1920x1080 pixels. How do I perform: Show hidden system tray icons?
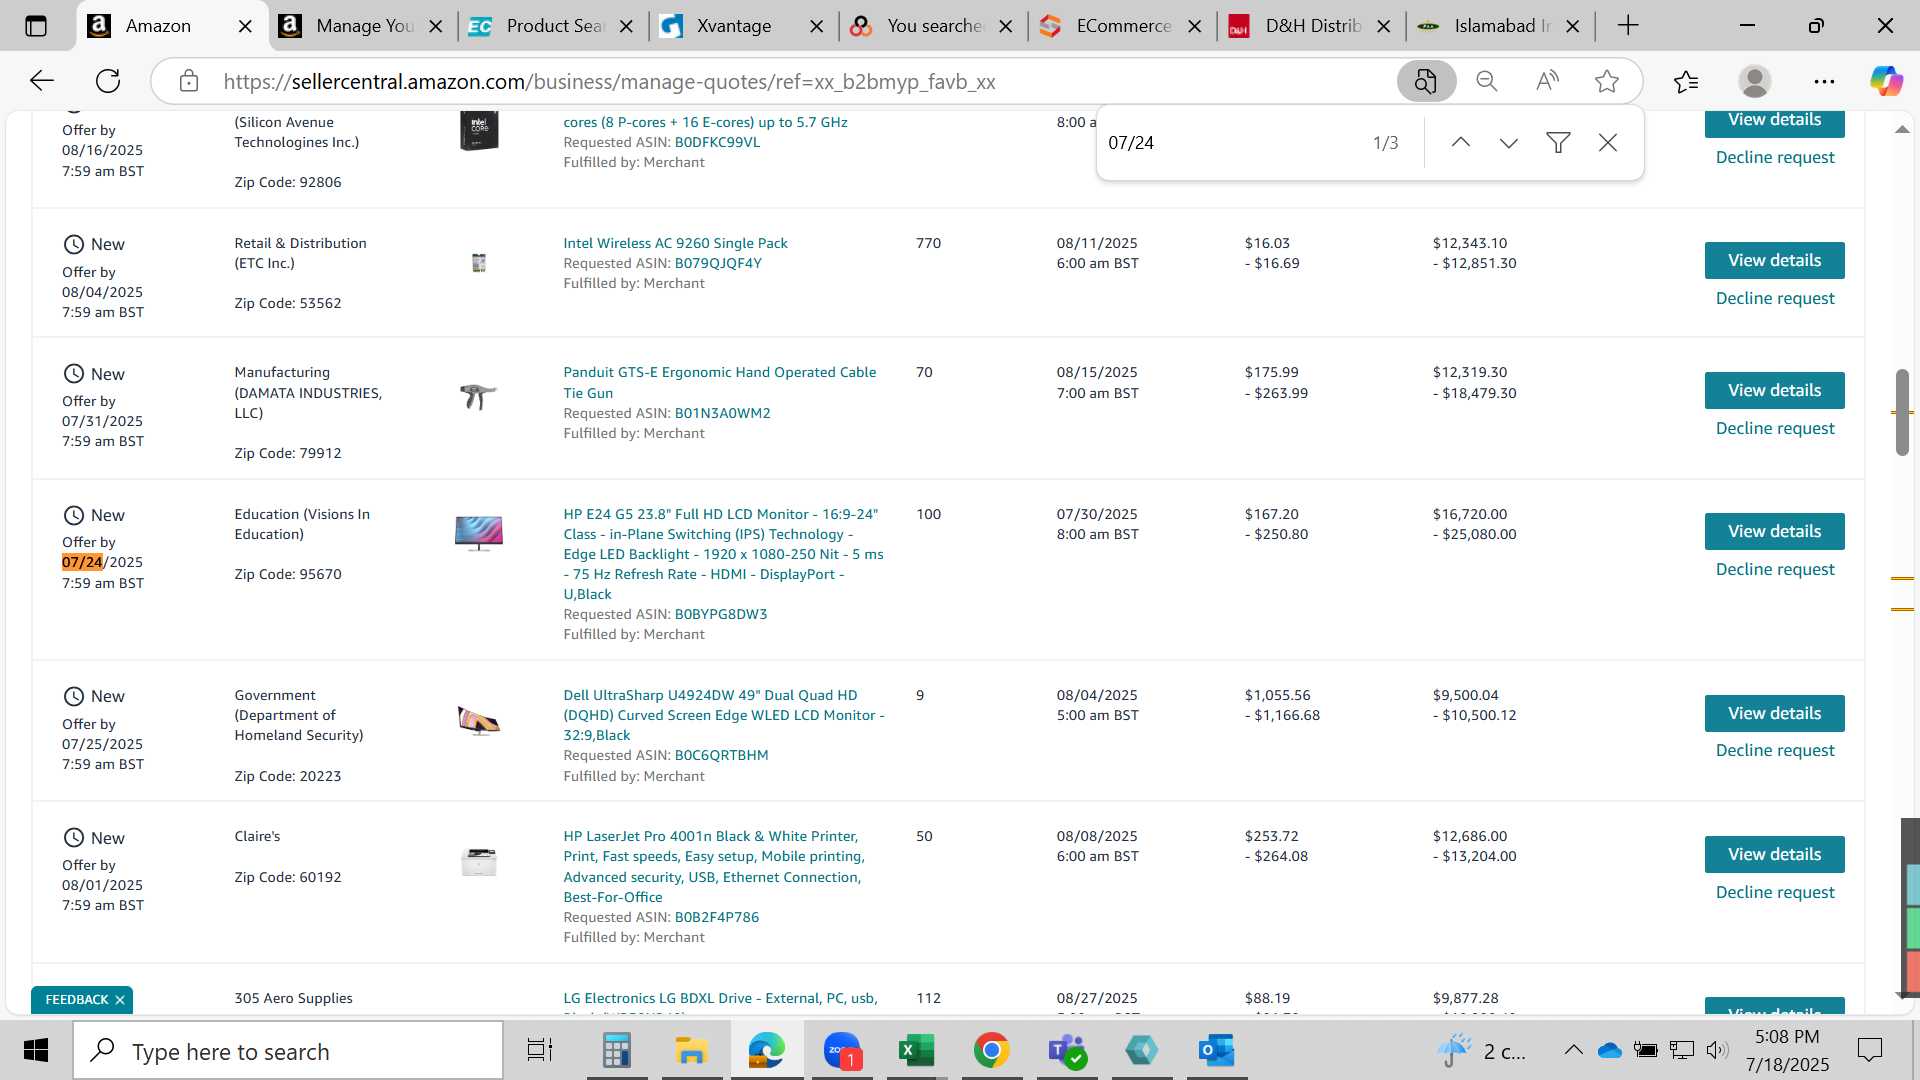(x=1573, y=1050)
